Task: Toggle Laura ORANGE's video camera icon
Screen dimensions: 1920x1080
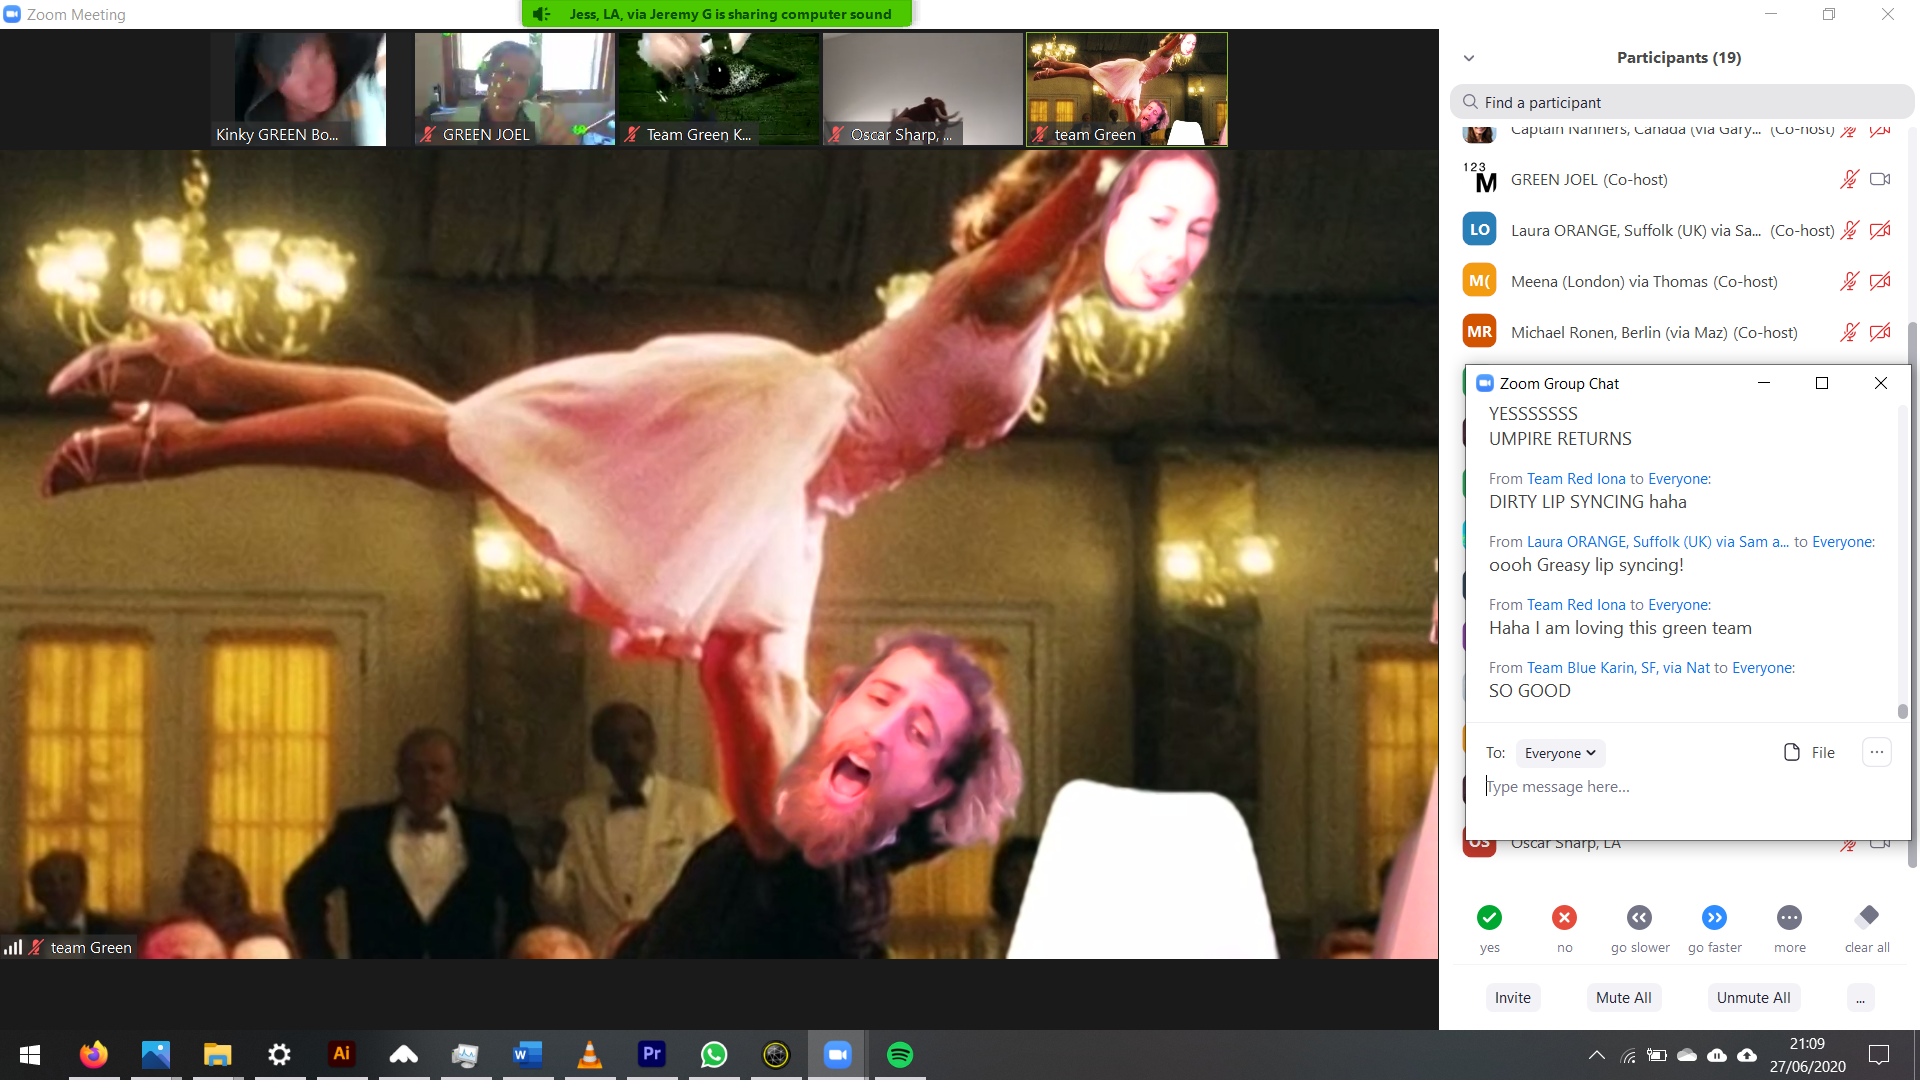Action: [1880, 230]
